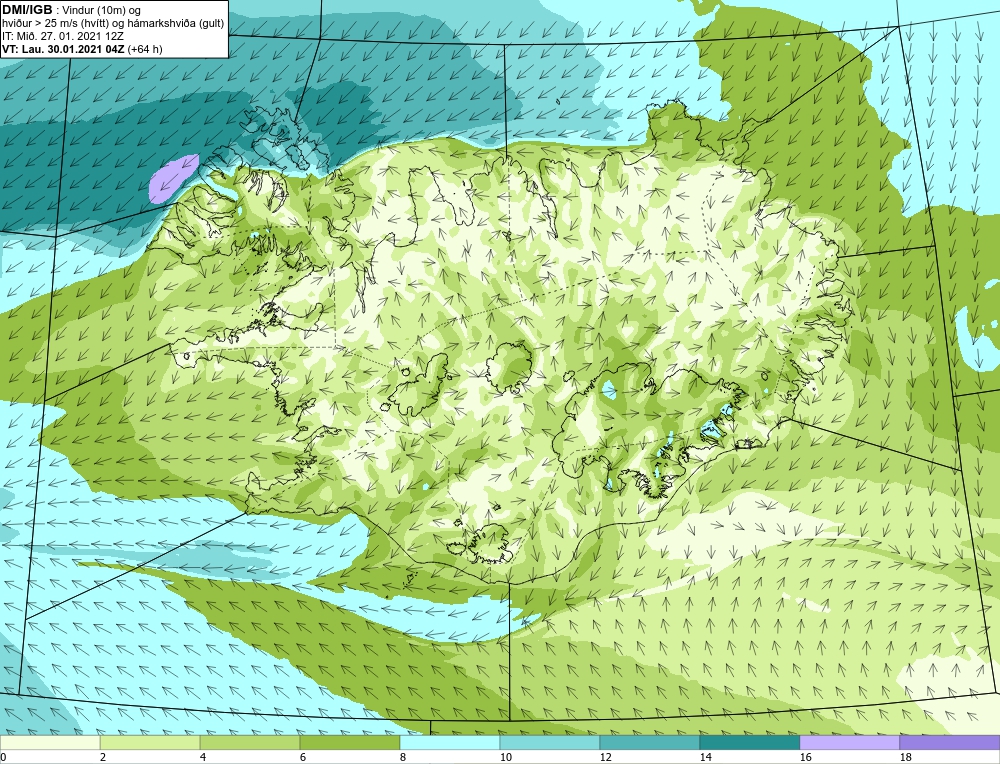Click the lavender 16–18 legend swatch

pos(849,743)
